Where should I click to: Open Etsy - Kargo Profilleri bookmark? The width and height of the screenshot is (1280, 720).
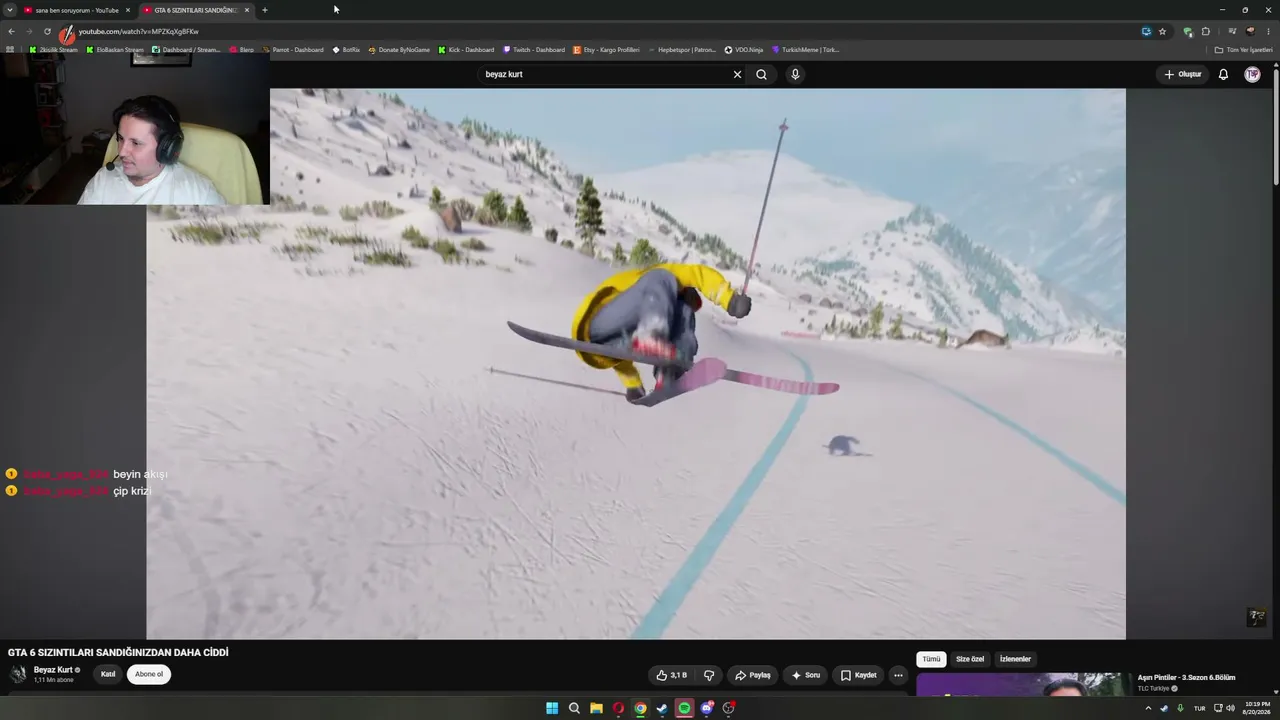606,49
